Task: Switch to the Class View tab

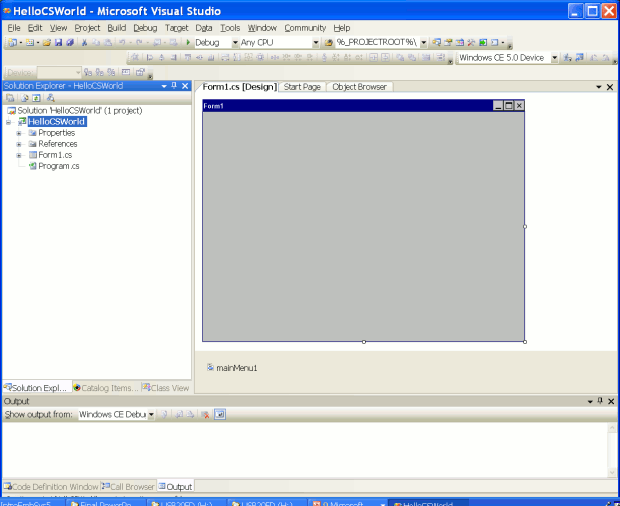Action: pyautogui.click(x=168, y=388)
